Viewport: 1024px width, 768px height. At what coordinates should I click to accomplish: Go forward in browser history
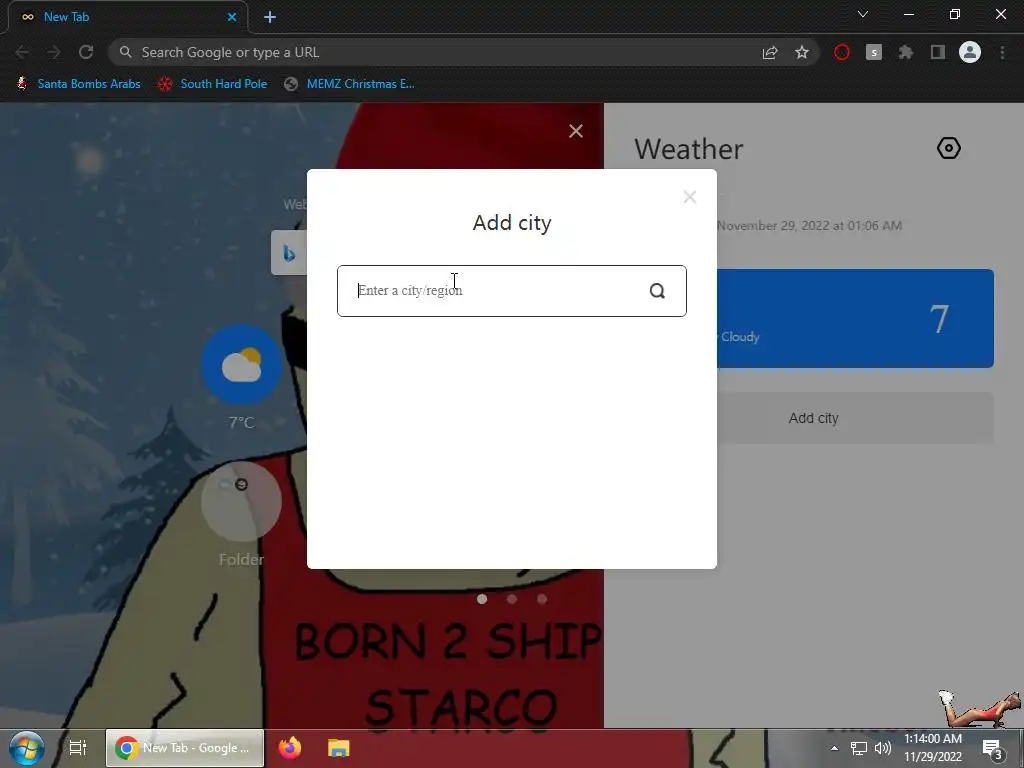(54, 52)
